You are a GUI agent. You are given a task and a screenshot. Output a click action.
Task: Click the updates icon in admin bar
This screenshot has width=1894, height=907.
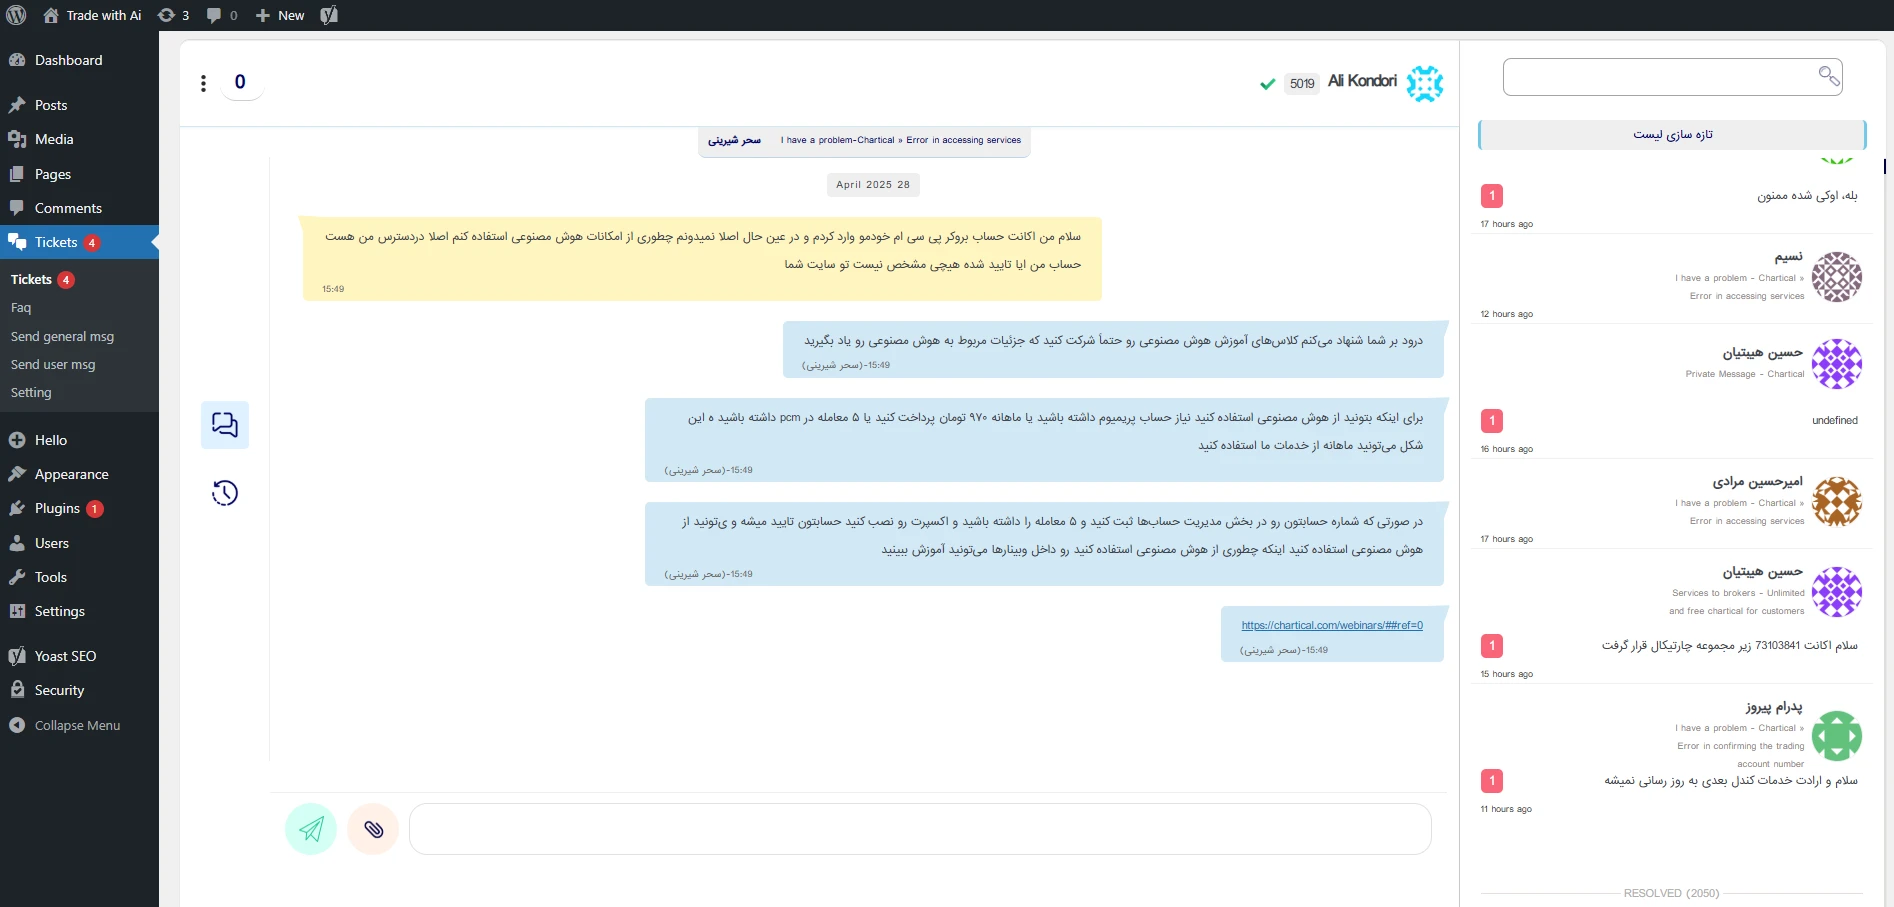(x=173, y=15)
